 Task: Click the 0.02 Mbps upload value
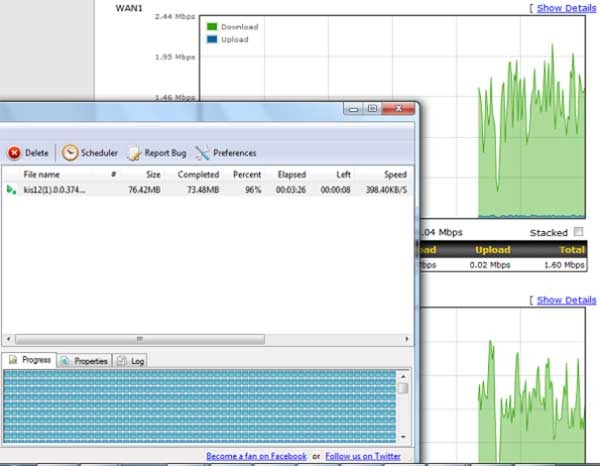point(490,265)
